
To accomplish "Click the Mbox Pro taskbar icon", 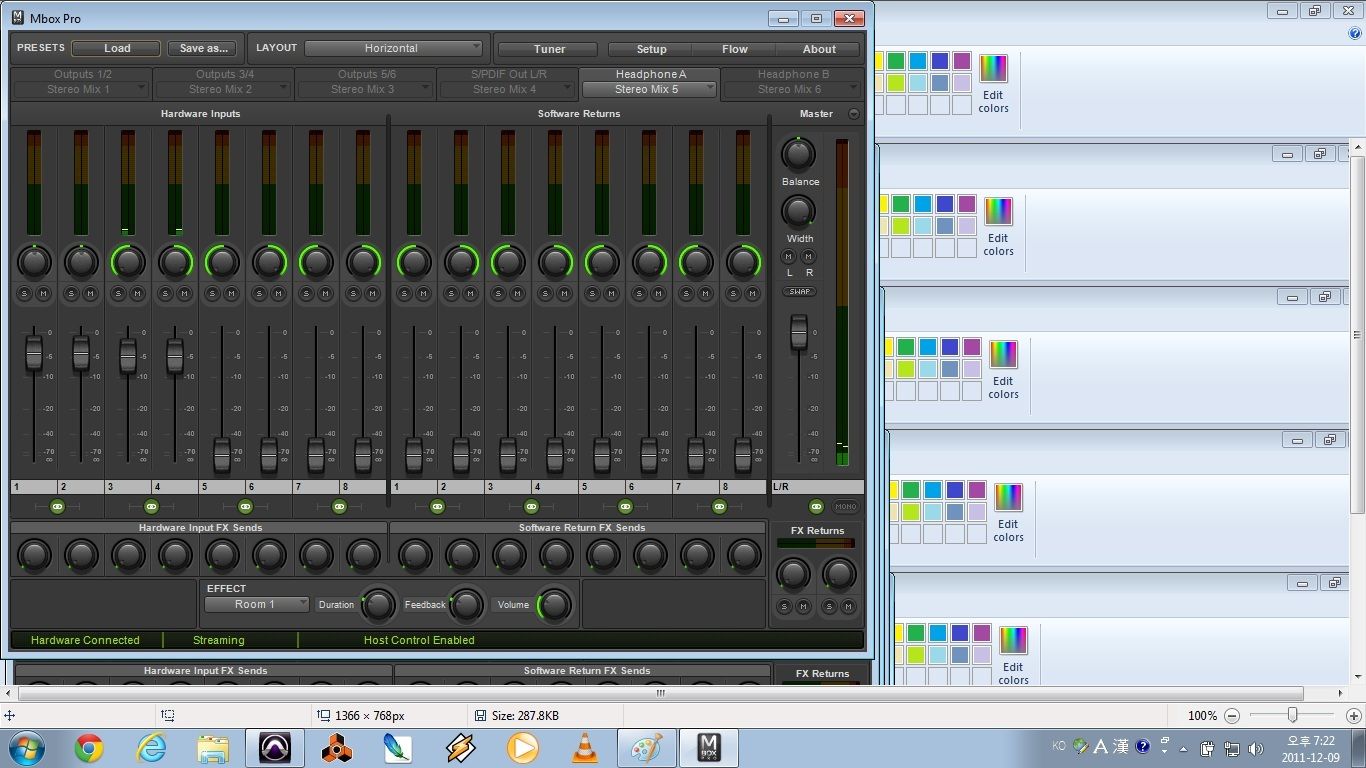I will pyautogui.click(x=708, y=747).
